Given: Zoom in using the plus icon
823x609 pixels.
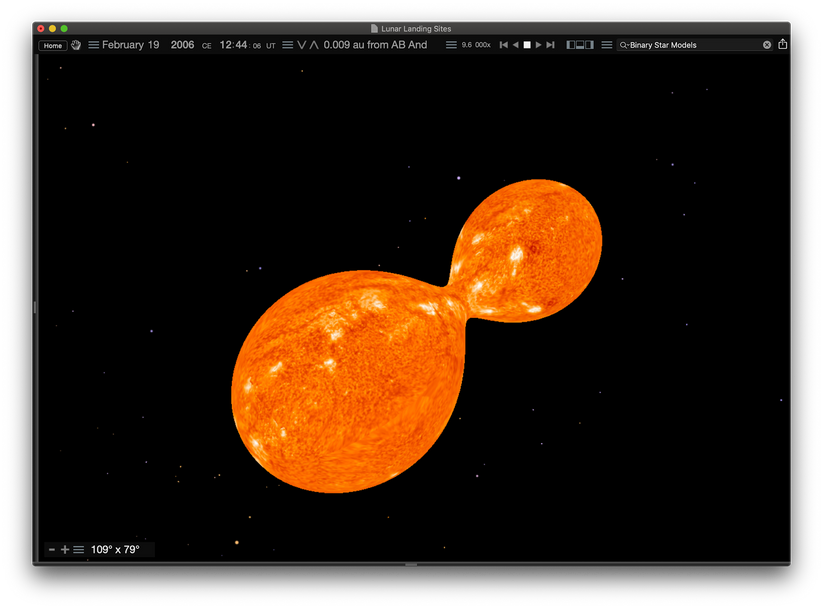Looking at the screenshot, I should point(65,549).
